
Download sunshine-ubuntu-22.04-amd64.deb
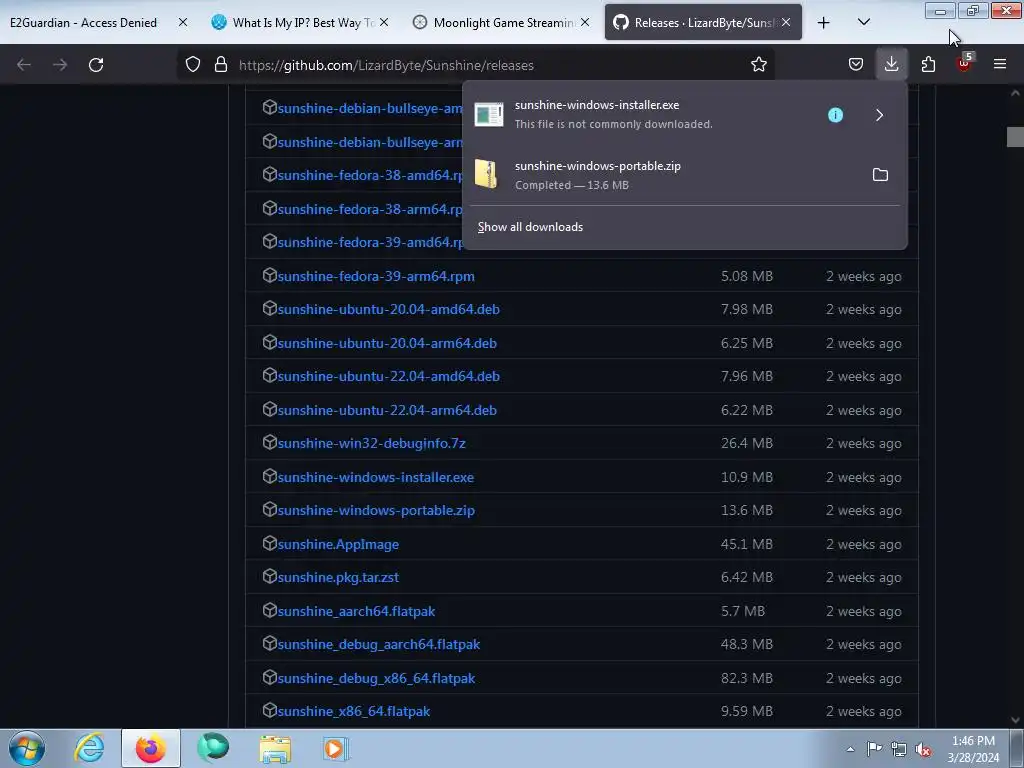click(389, 377)
